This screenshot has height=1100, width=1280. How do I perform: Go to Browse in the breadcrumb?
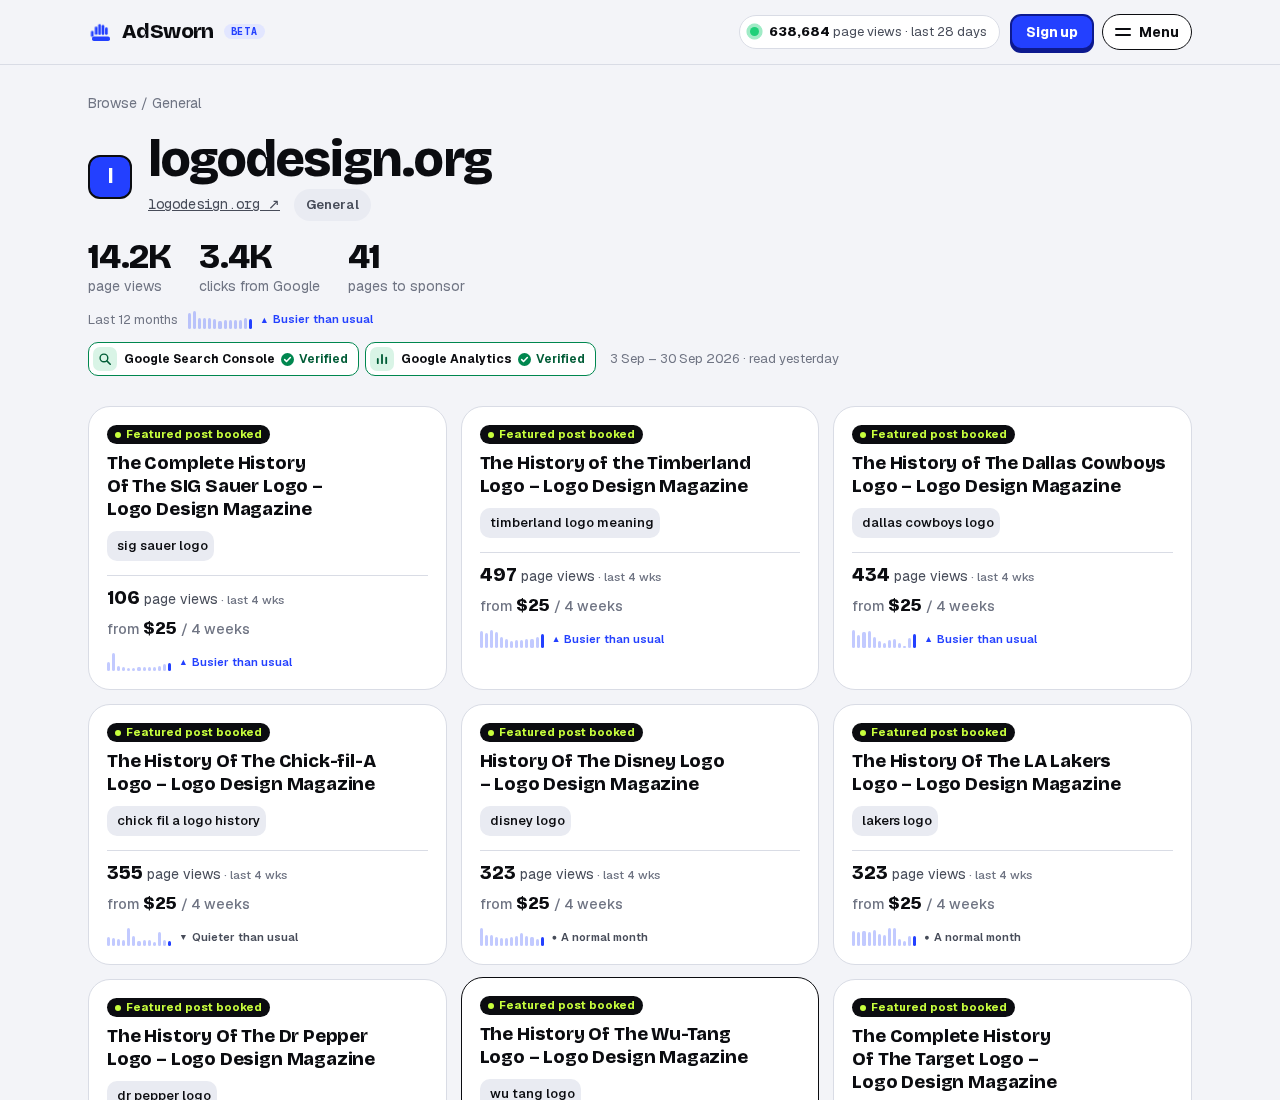click(x=112, y=103)
